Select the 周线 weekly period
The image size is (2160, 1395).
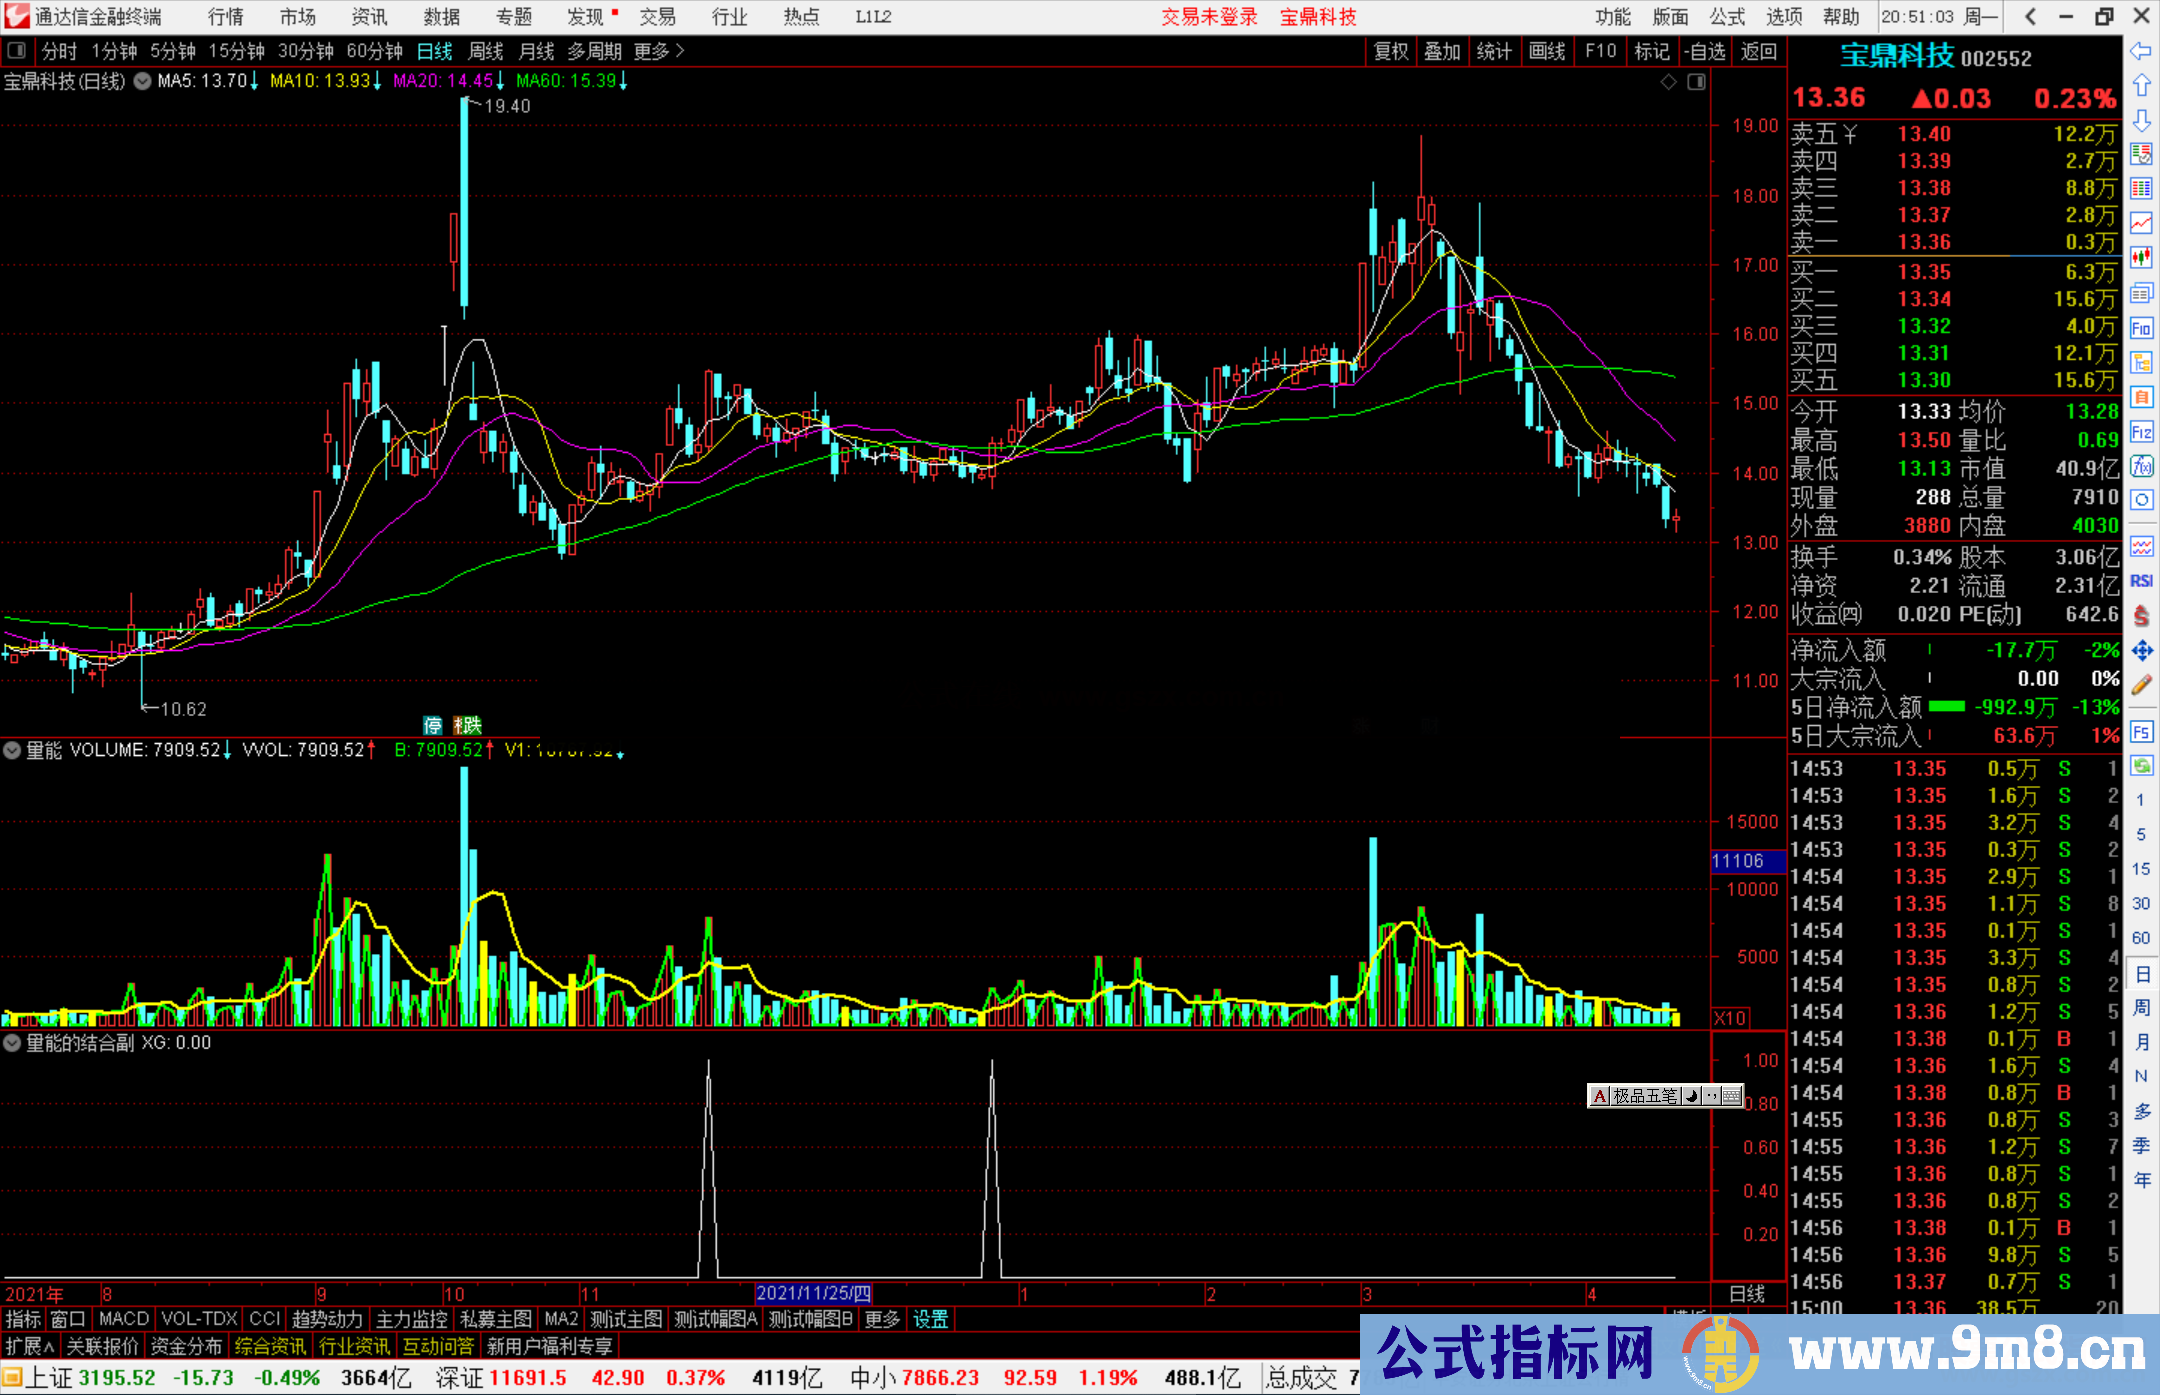pos(485,51)
